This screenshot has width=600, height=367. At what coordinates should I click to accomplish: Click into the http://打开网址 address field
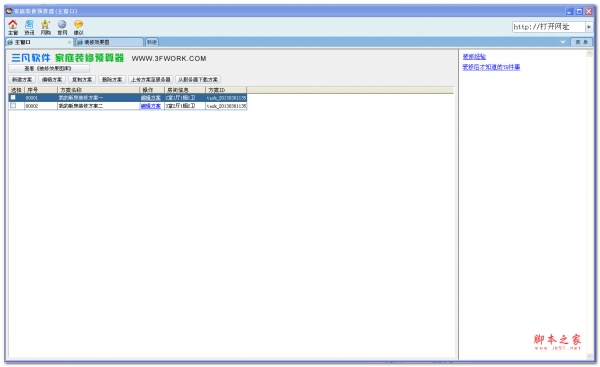coord(549,27)
